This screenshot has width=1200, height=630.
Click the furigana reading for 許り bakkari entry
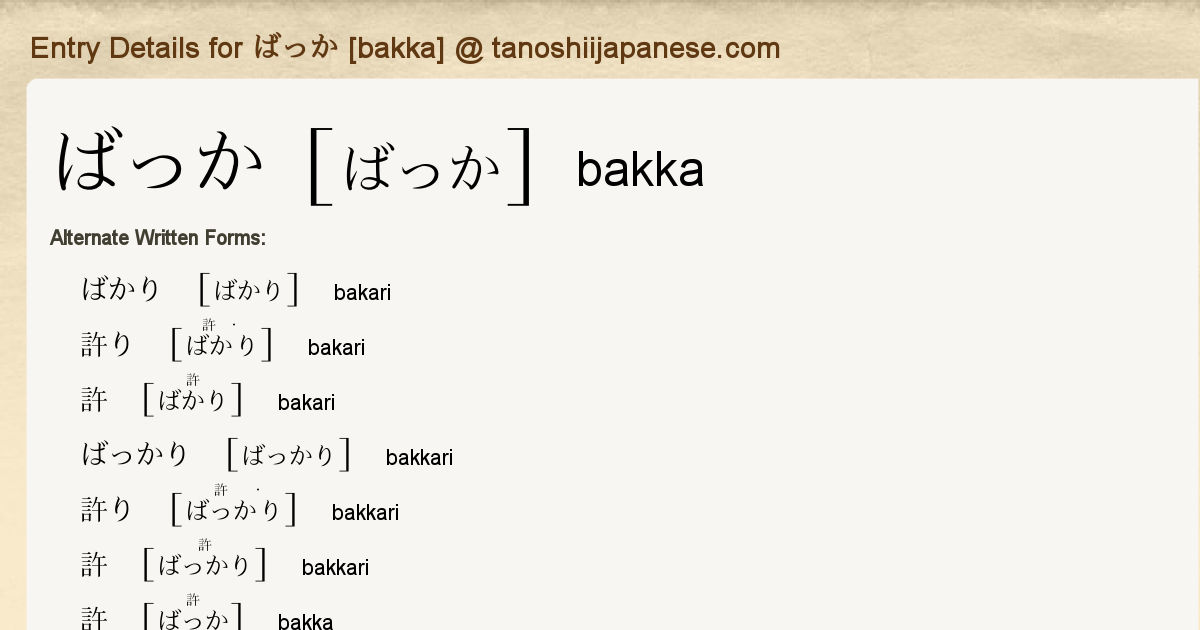tap(234, 510)
